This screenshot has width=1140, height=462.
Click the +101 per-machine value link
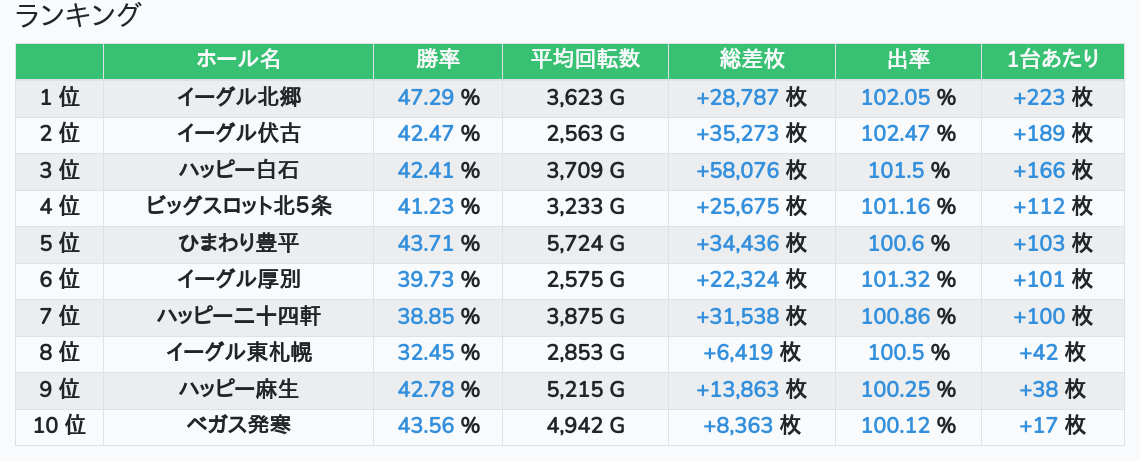pyautogui.click(x=1040, y=280)
